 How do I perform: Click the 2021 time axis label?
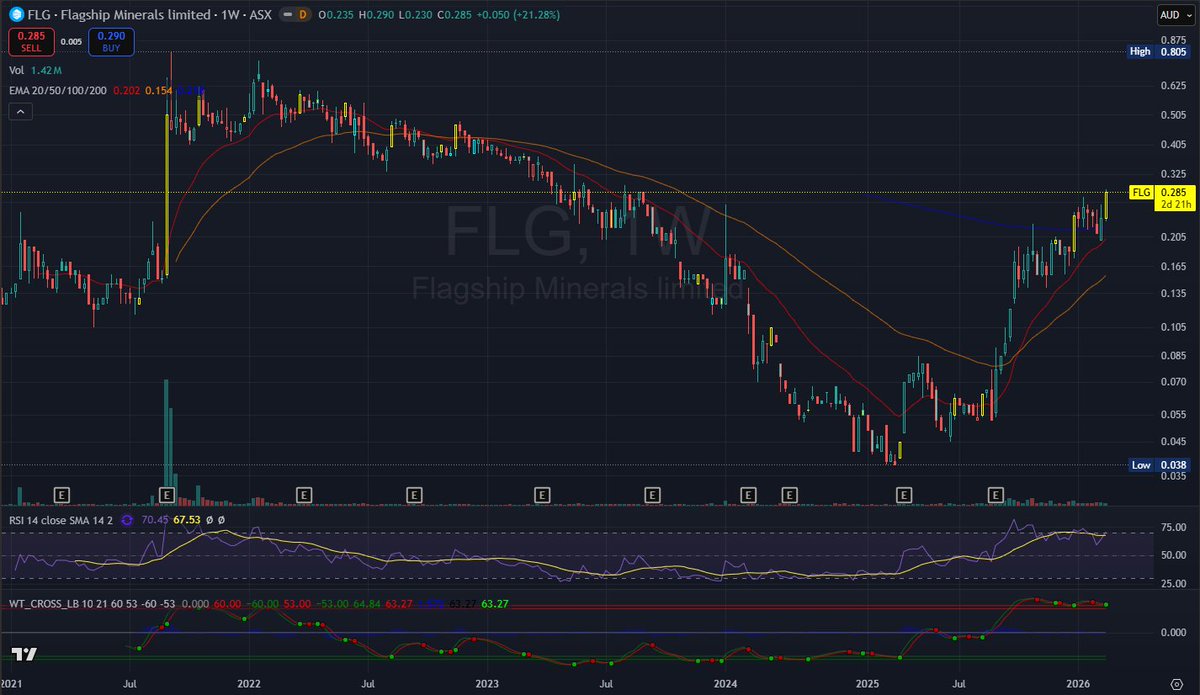click(x=12, y=682)
